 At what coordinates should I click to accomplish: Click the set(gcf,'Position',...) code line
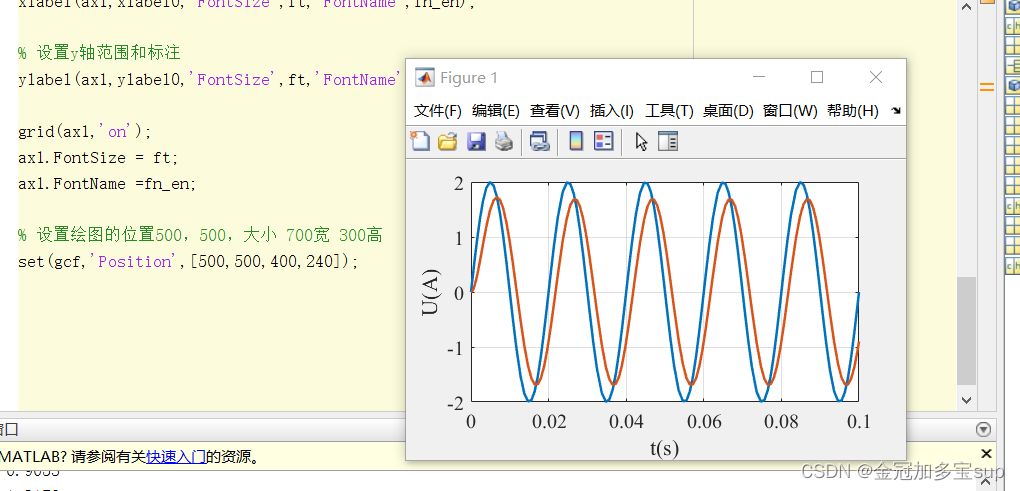point(188,261)
